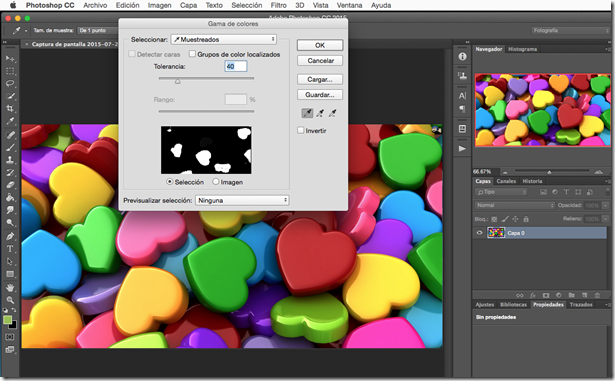615x381 pixels.
Task: Click the Add to Sample eyedropper
Action: click(x=320, y=113)
